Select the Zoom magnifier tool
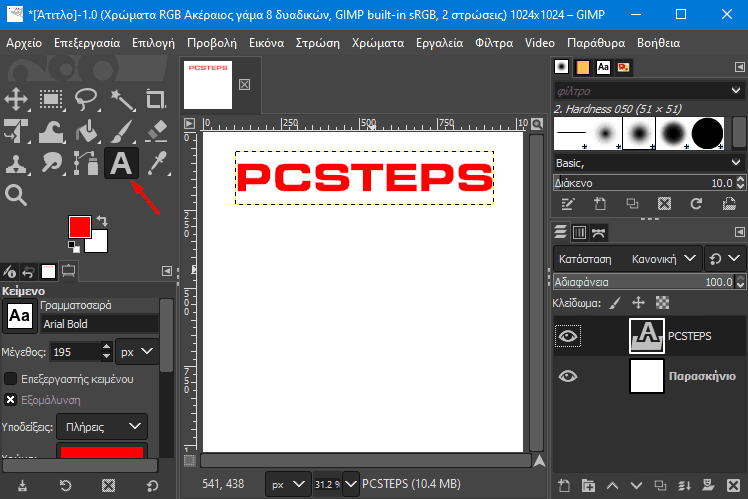 (x=16, y=195)
